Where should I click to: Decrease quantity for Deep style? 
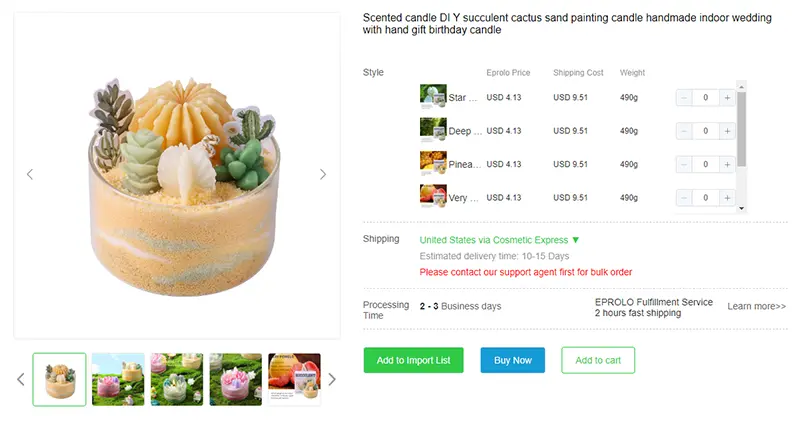(x=684, y=131)
